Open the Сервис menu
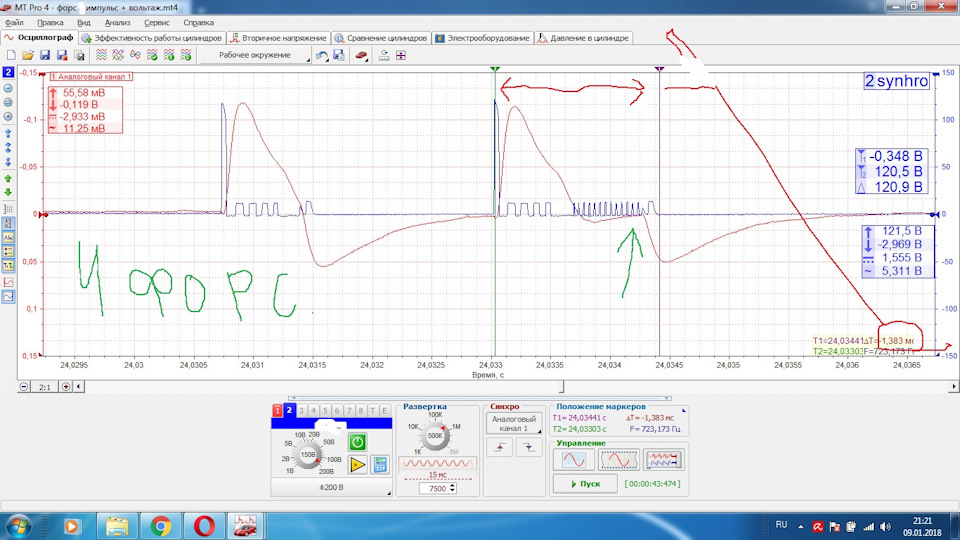 point(157,23)
